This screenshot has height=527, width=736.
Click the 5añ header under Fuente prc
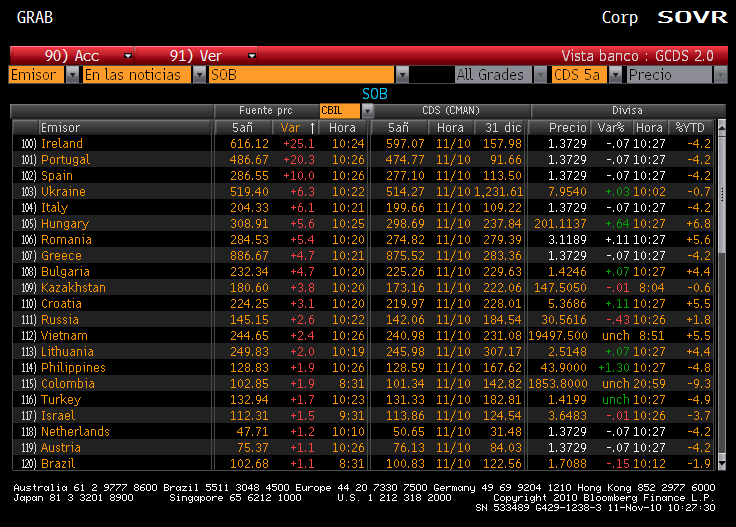[x=242, y=128]
